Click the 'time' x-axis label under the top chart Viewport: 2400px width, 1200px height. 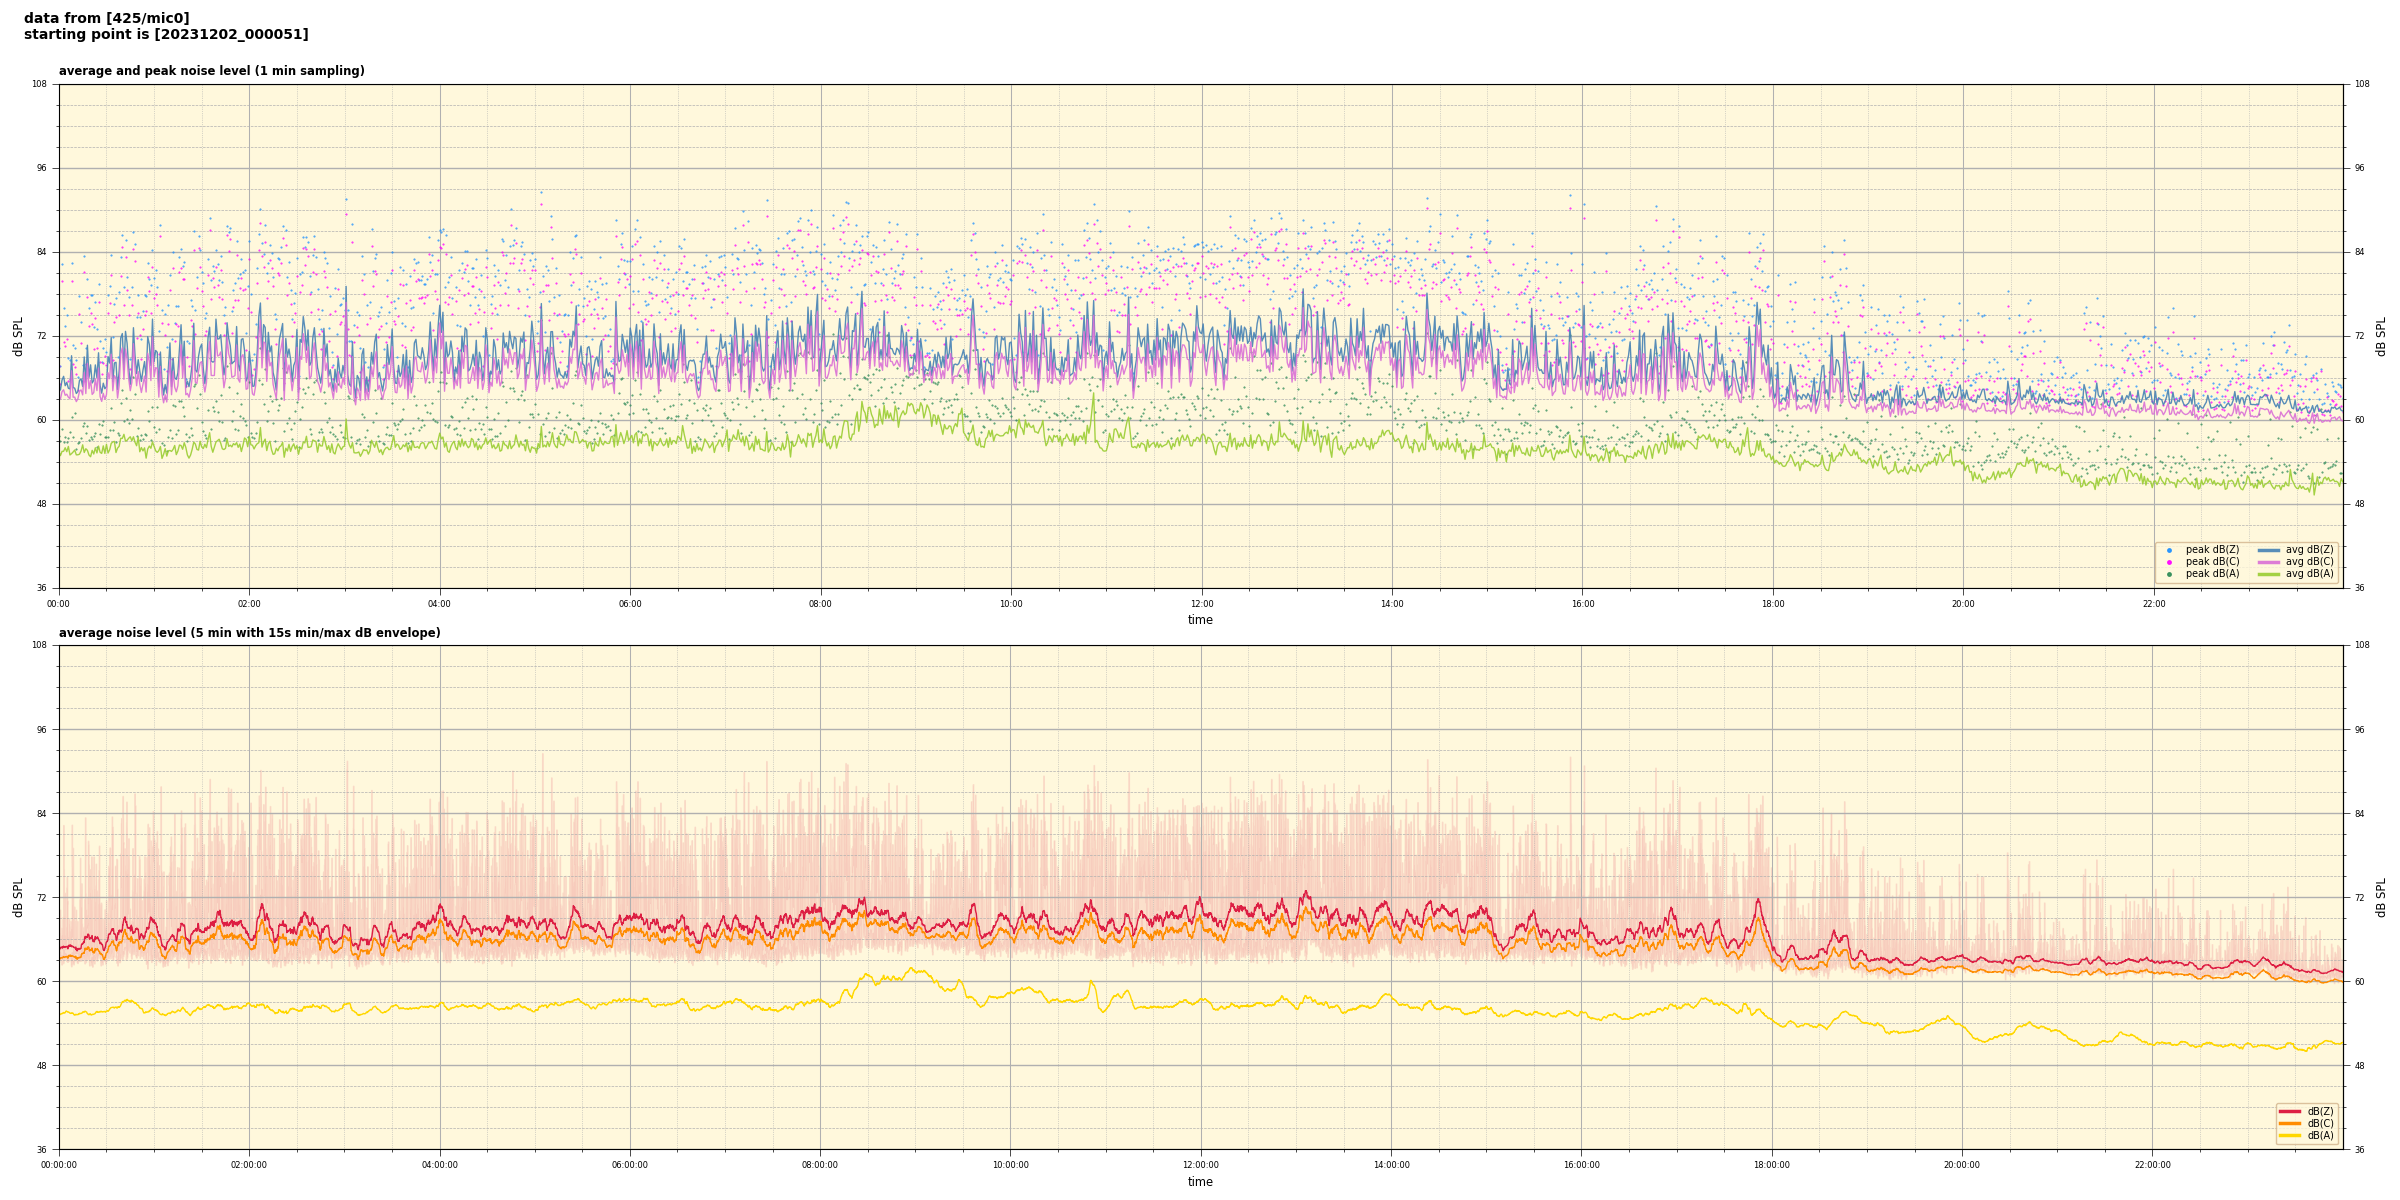(1200, 620)
